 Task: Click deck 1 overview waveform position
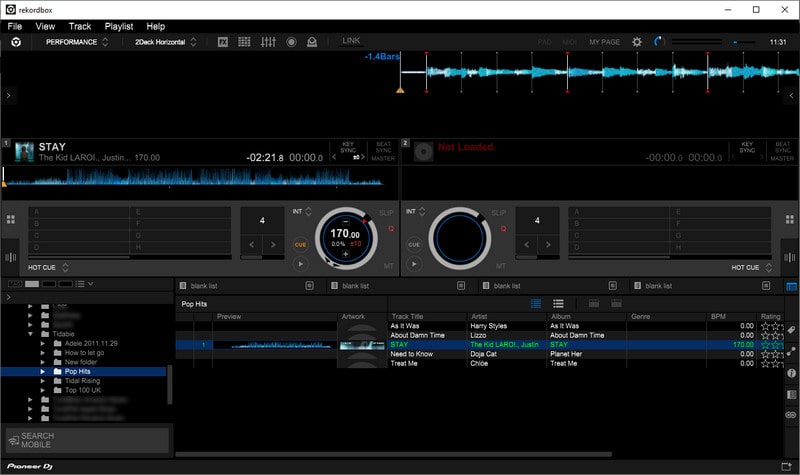tap(193, 178)
